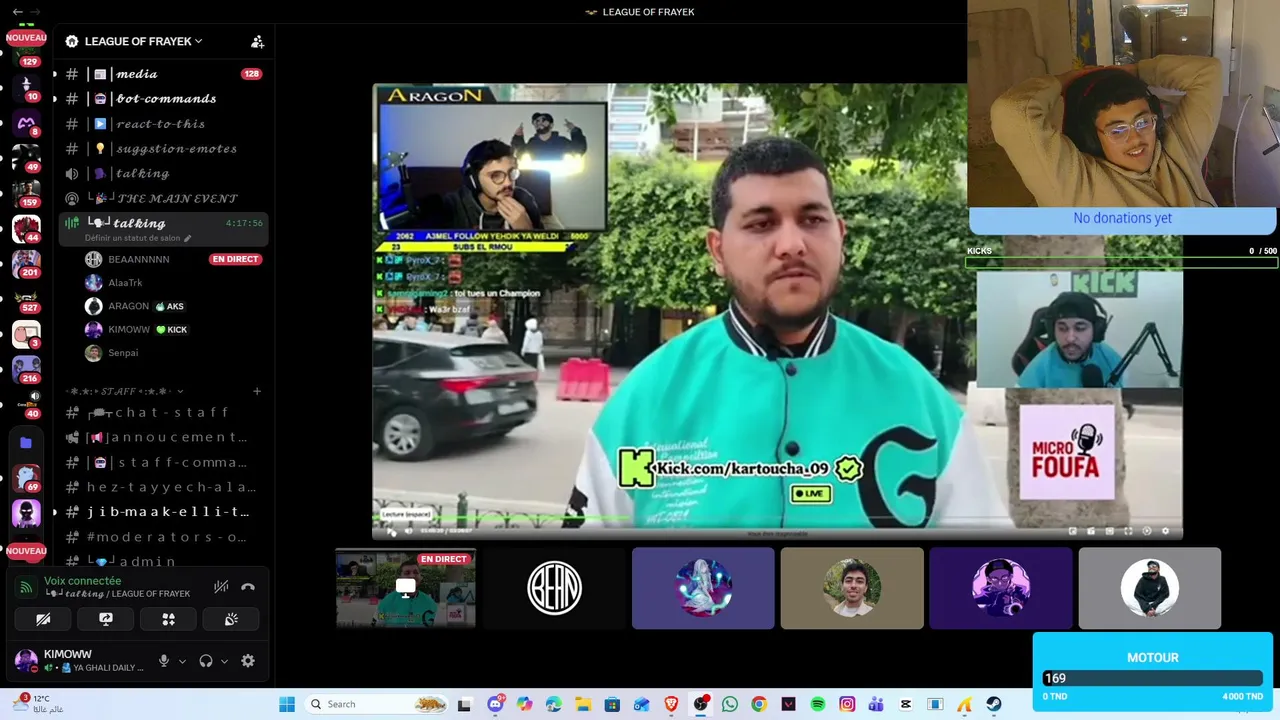This screenshot has width=1280, height=720.
Task: Open the server folder icon in sidebar
Action: [x=26, y=442]
